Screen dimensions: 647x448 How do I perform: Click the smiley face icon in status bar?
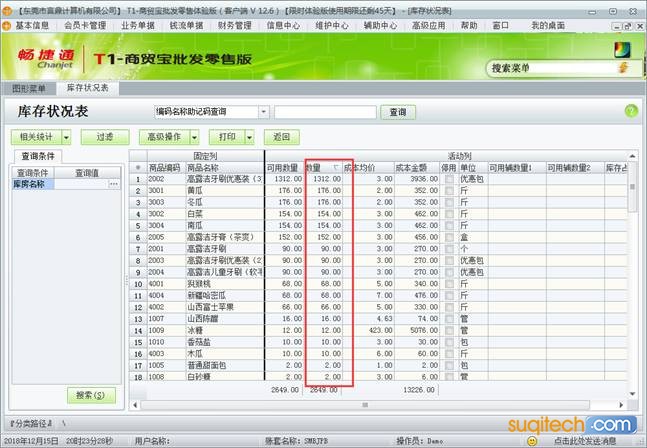coord(533,441)
